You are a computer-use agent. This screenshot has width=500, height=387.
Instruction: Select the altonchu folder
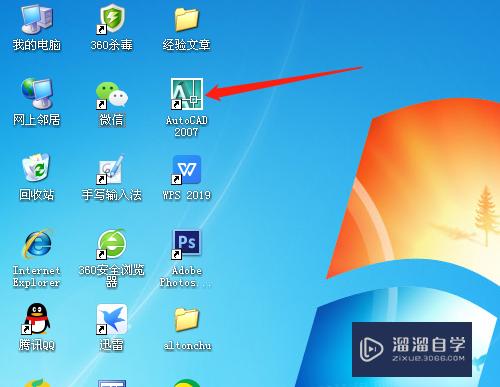pos(187,319)
